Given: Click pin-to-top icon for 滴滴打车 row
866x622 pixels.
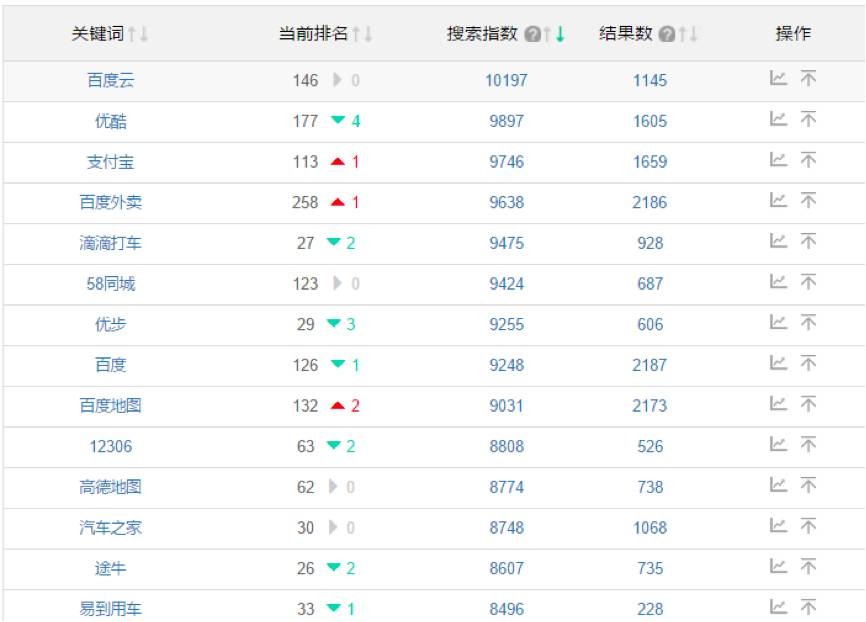Looking at the screenshot, I should click(x=808, y=241).
